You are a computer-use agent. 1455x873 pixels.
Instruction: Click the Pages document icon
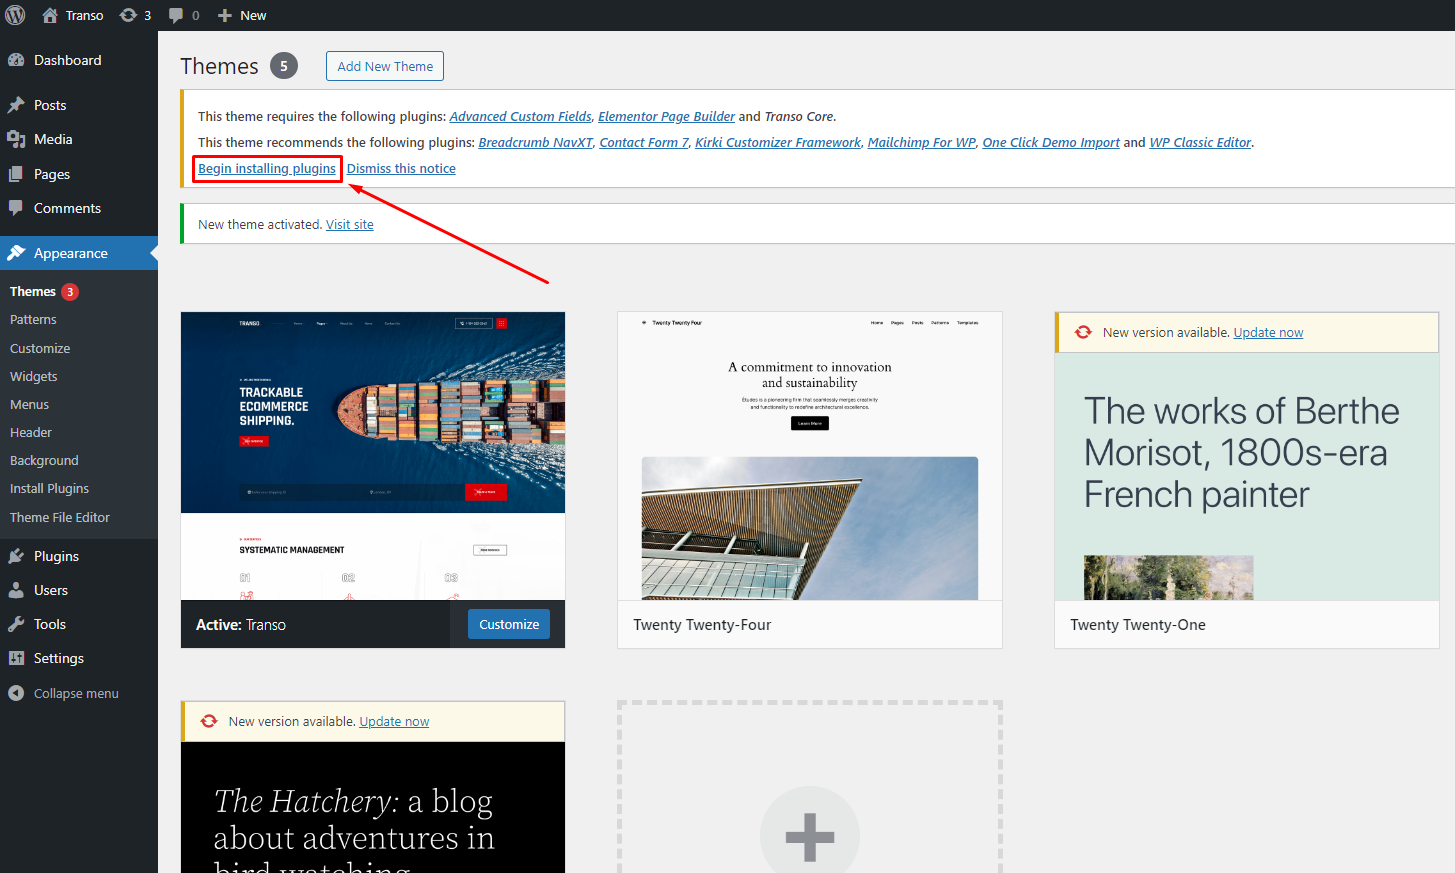click(x=16, y=174)
